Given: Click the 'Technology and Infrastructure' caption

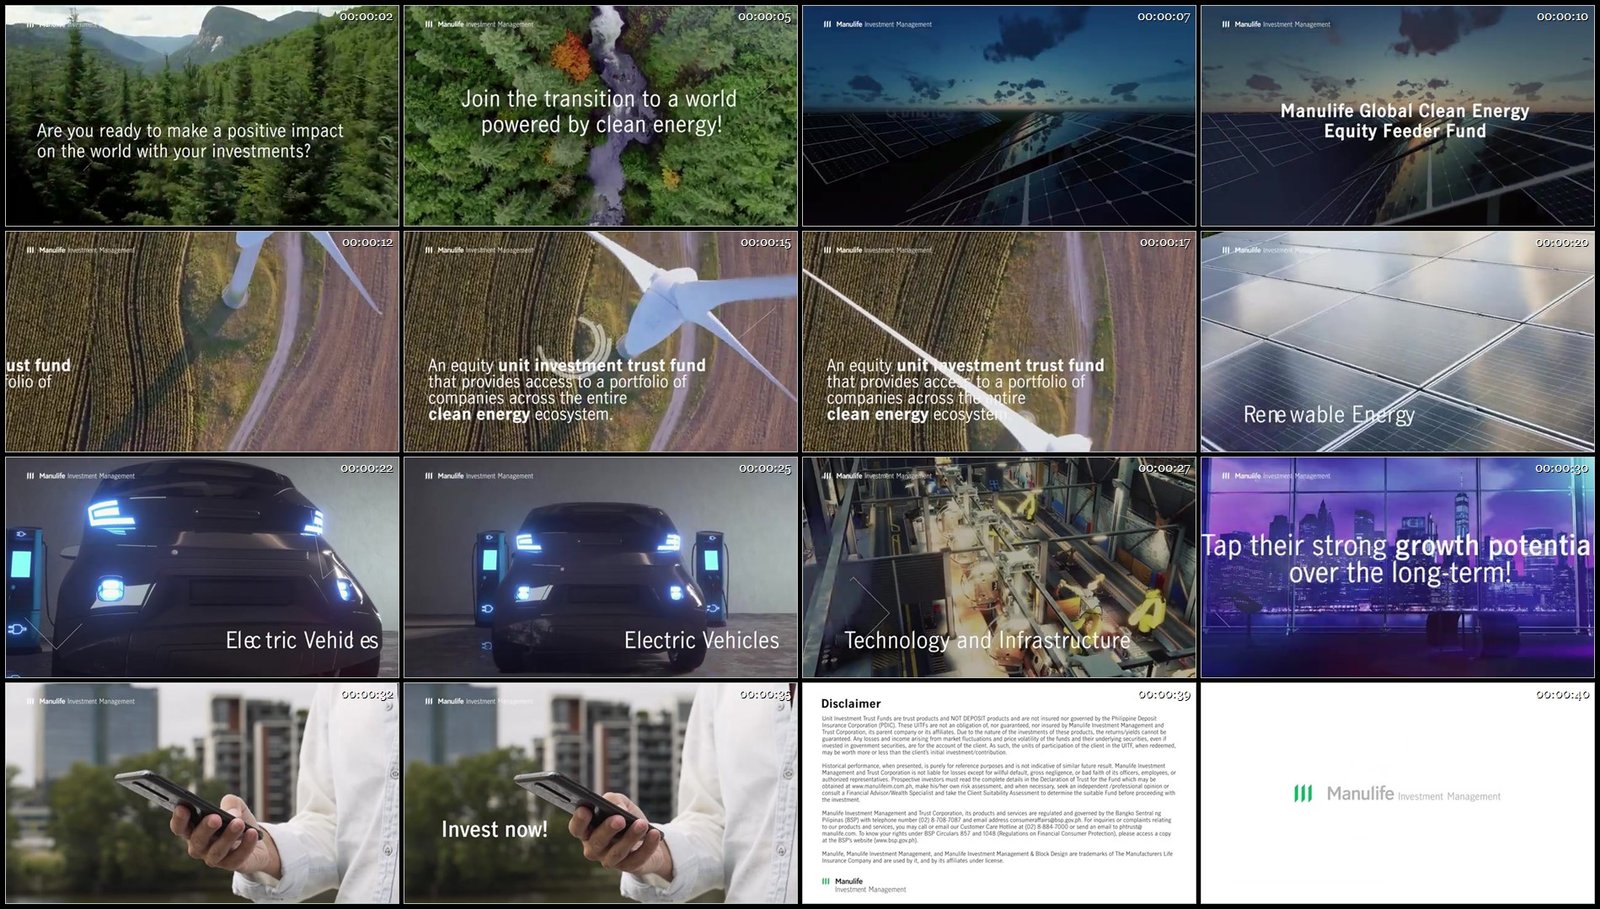Looking at the screenshot, I should pos(987,640).
